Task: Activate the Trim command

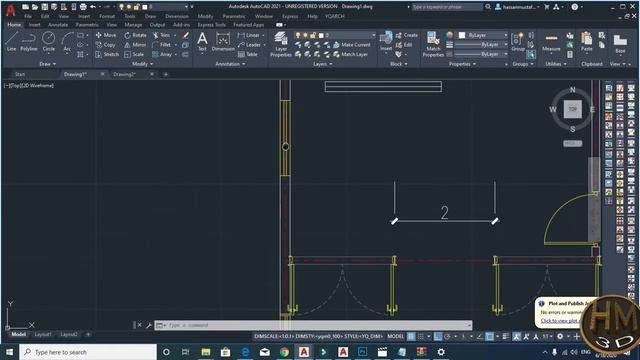Action: tap(162, 35)
